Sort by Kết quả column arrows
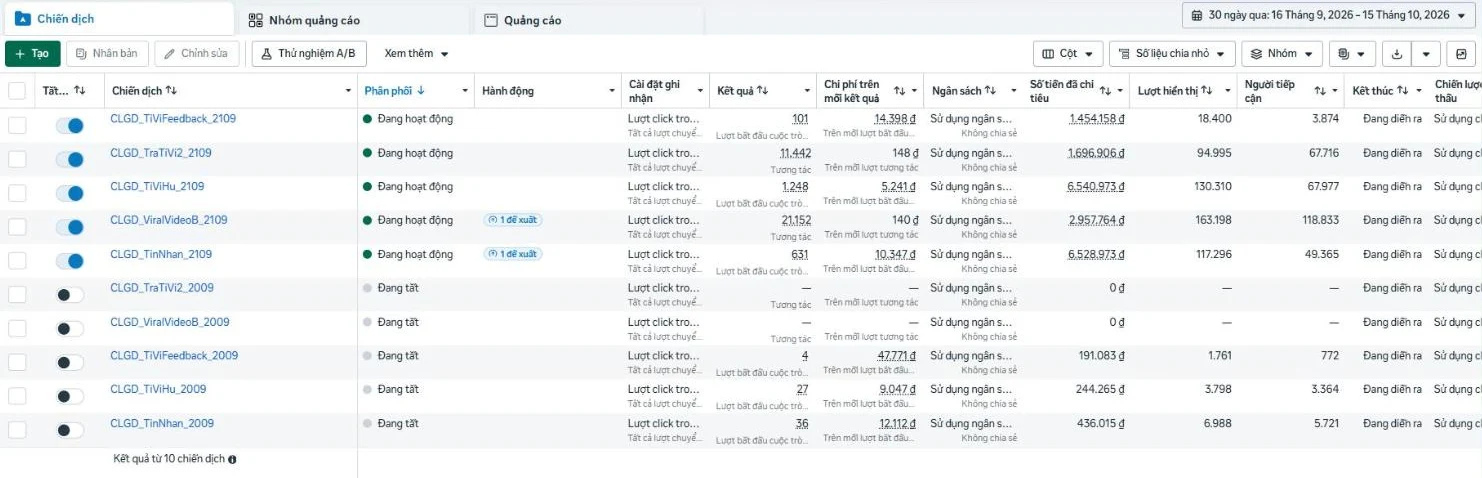The height and width of the screenshot is (478, 1482). (762, 91)
